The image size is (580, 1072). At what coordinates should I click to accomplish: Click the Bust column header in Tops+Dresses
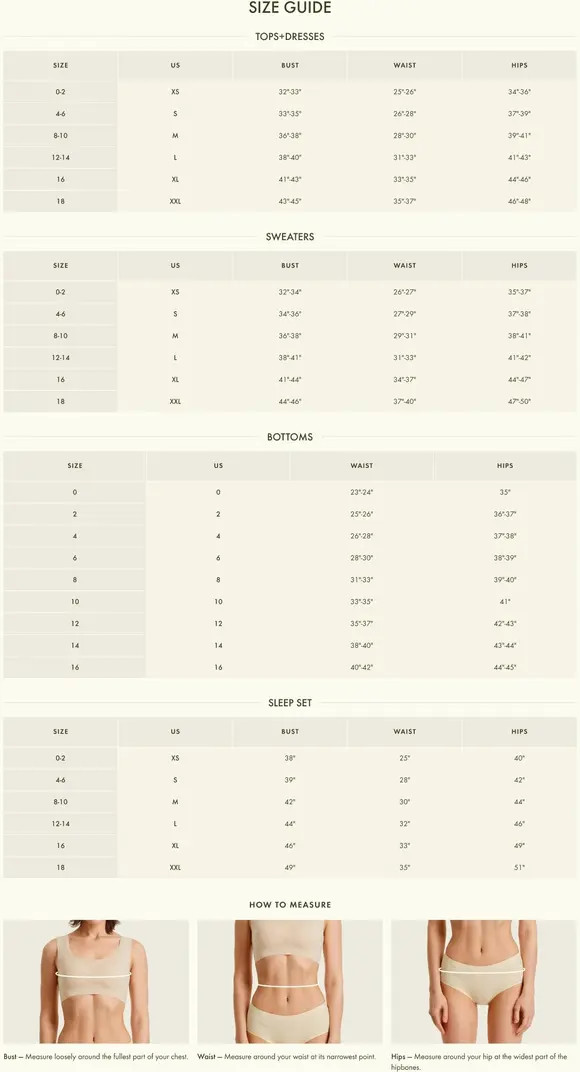(290, 66)
